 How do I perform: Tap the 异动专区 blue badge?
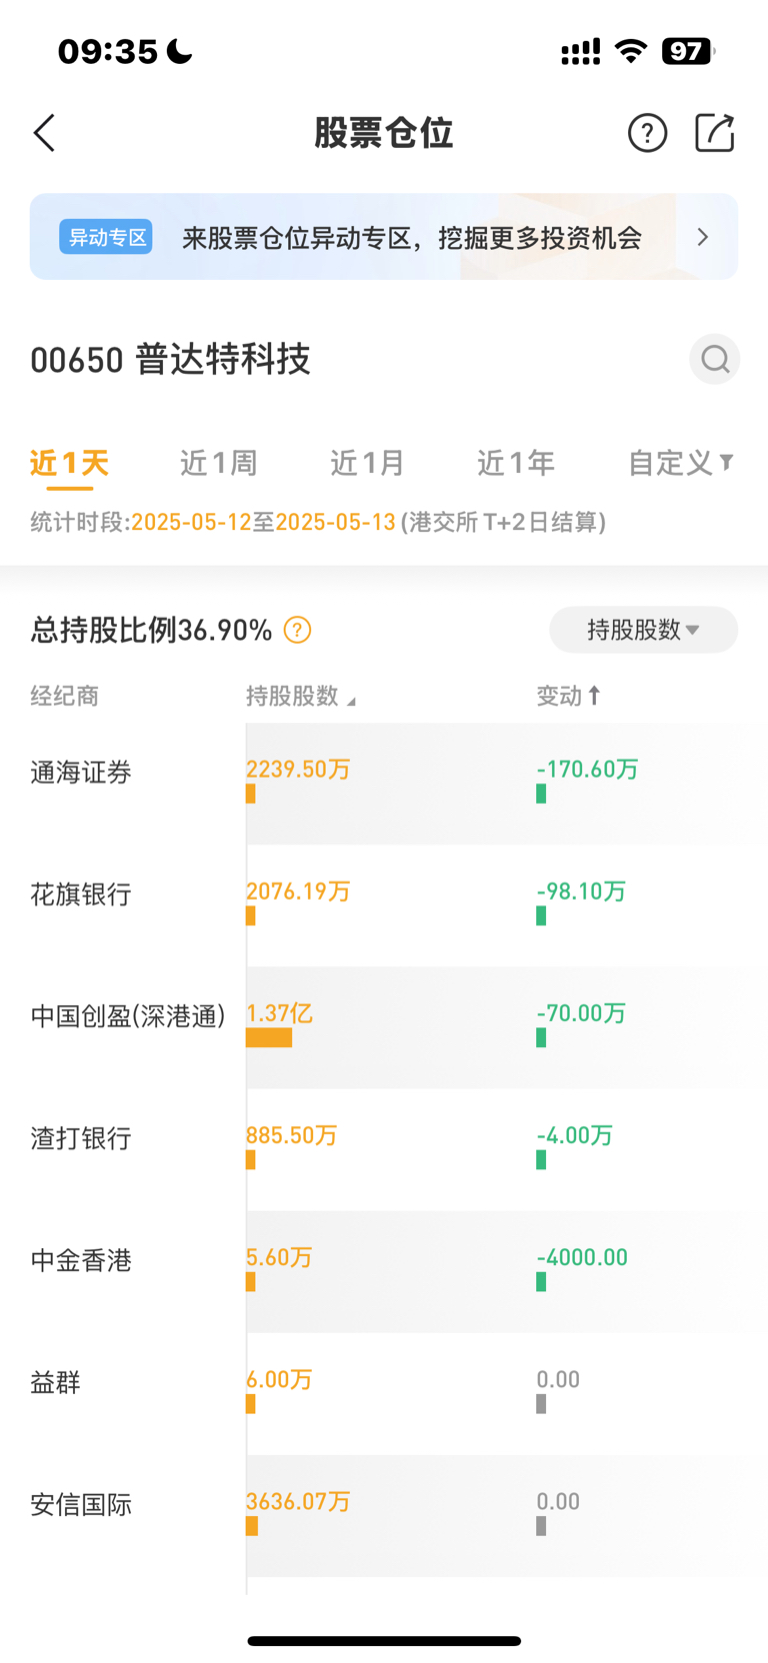click(106, 237)
